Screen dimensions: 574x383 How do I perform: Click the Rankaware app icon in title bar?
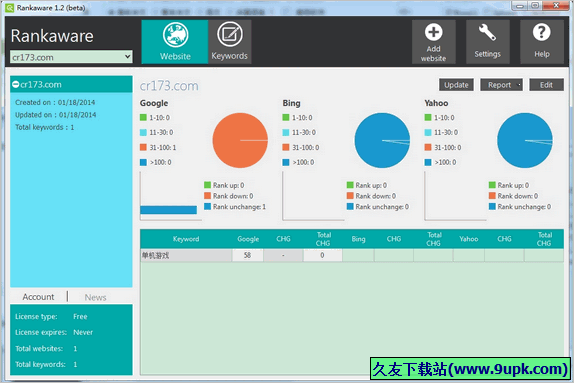point(10,8)
